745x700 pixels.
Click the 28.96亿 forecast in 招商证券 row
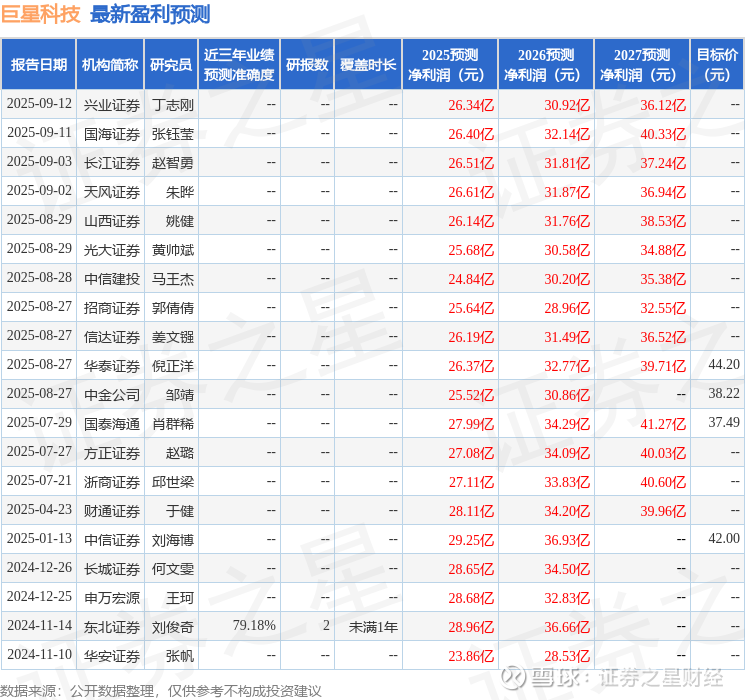click(x=567, y=308)
